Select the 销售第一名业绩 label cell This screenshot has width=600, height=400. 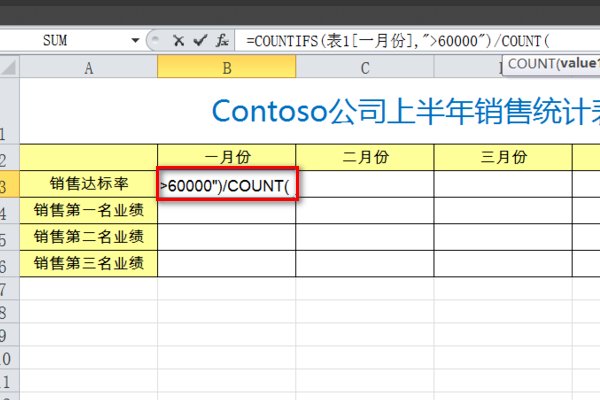click(89, 211)
